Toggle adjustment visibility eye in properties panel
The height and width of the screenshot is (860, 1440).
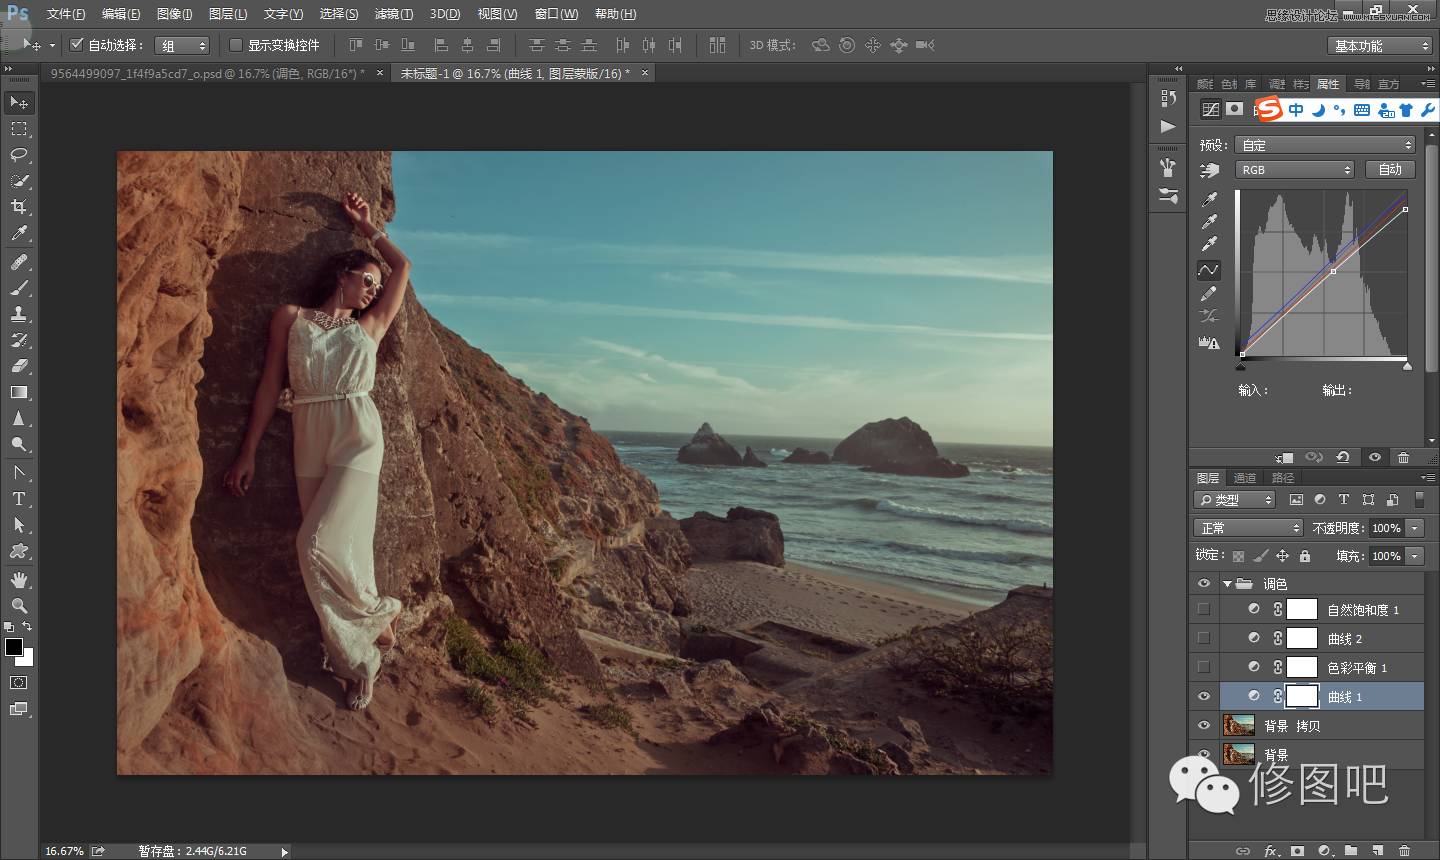pos(1375,457)
